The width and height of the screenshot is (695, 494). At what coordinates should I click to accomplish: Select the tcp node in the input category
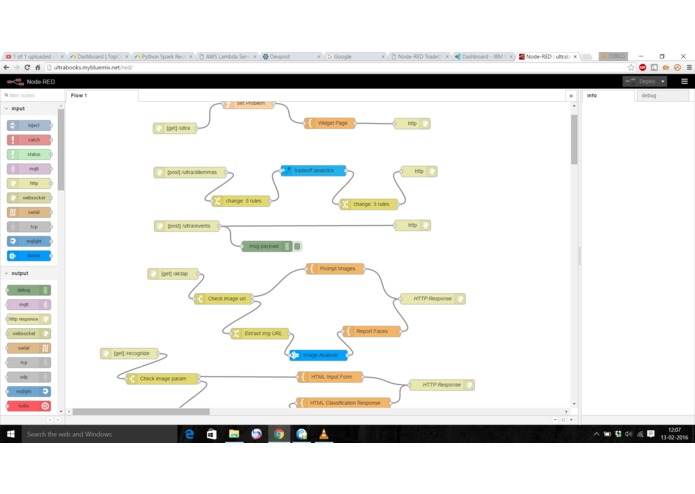(x=29, y=227)
